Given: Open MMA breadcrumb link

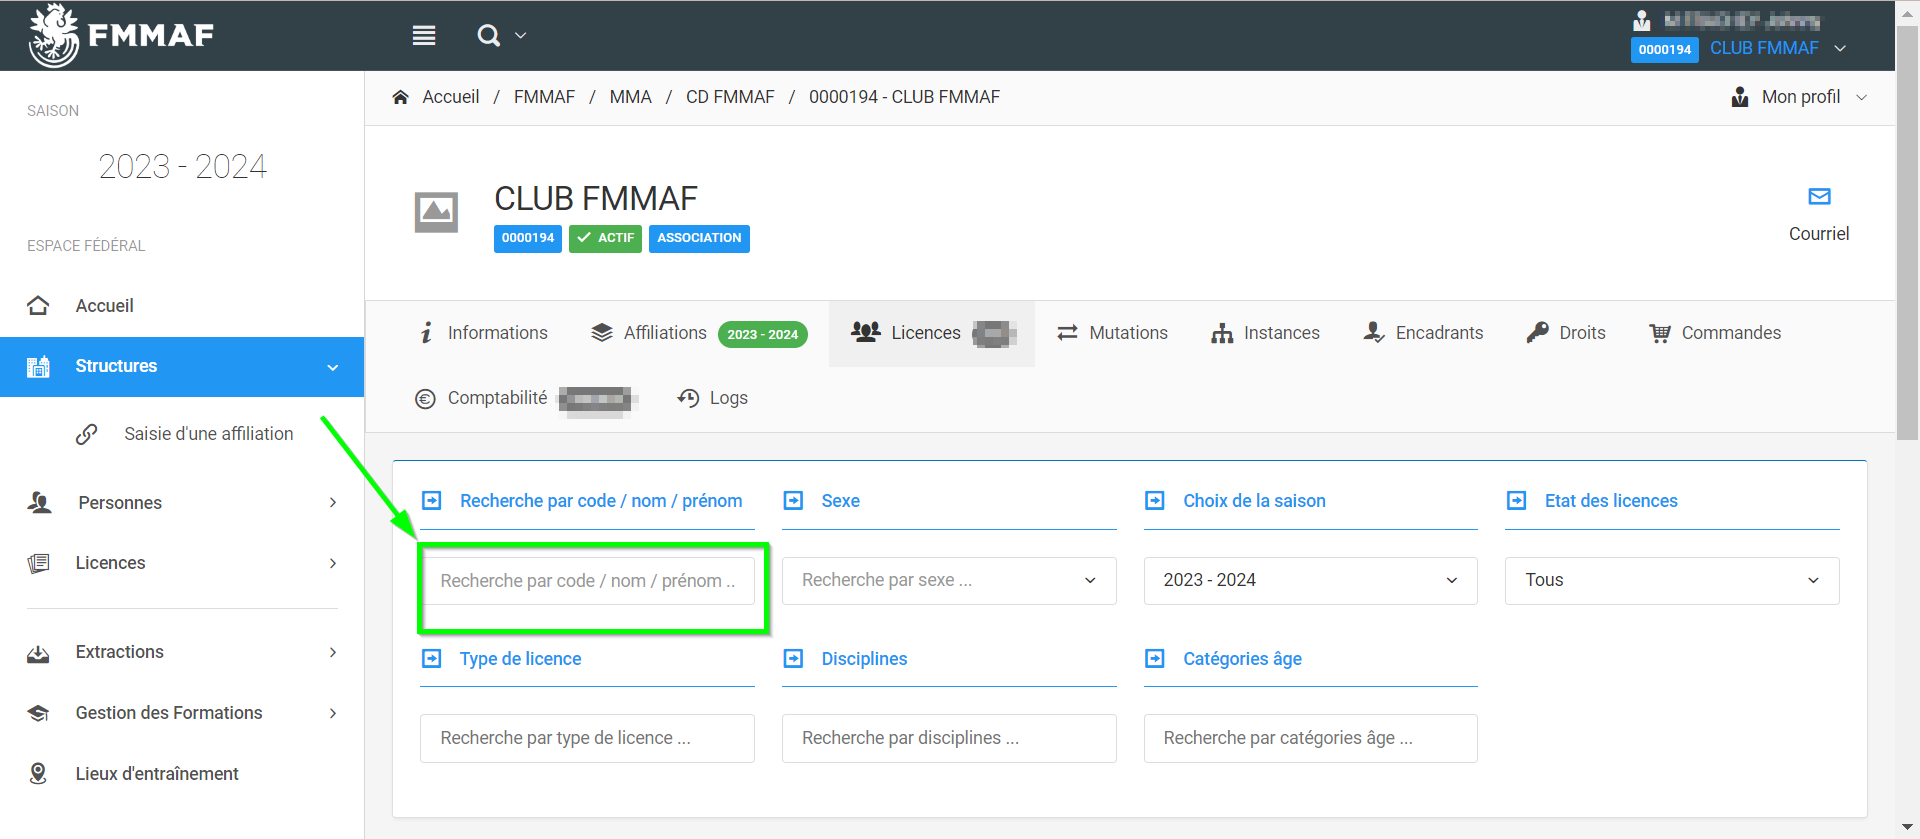Looking at the screenshot, I should coord(630,97).
